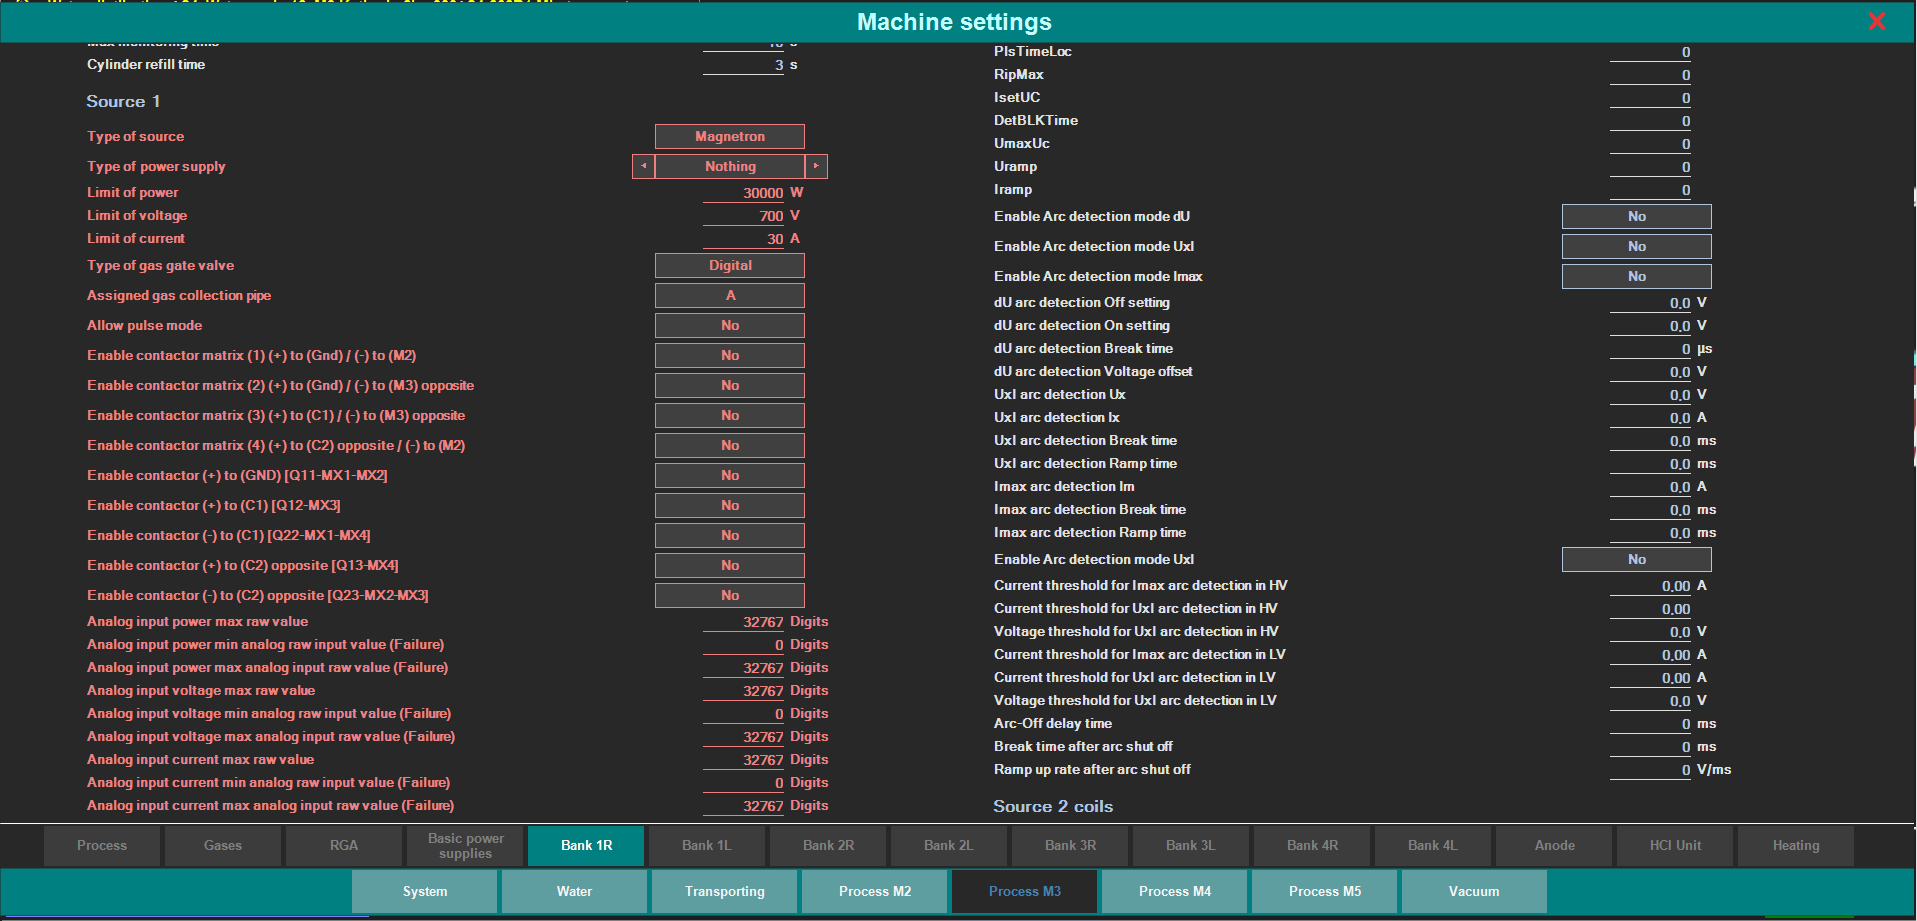Click left arrow of power supply type

point(643,166)
